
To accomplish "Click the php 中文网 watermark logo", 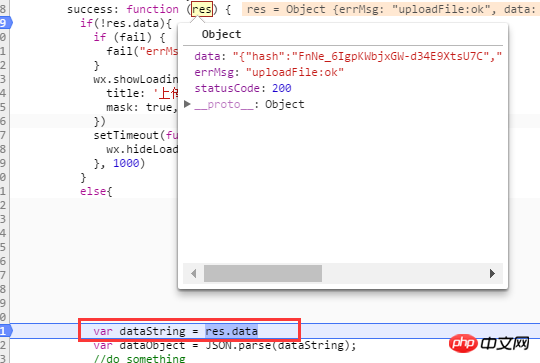I will (489, 343).
